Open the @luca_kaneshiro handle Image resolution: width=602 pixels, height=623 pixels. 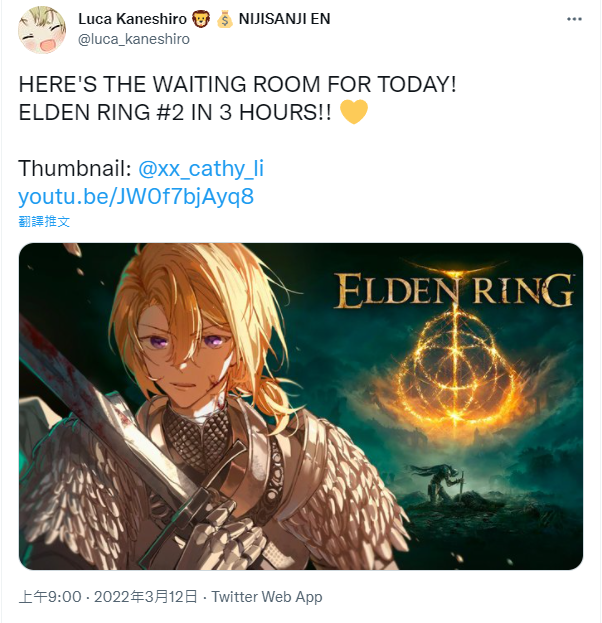[x=134, y=39]
